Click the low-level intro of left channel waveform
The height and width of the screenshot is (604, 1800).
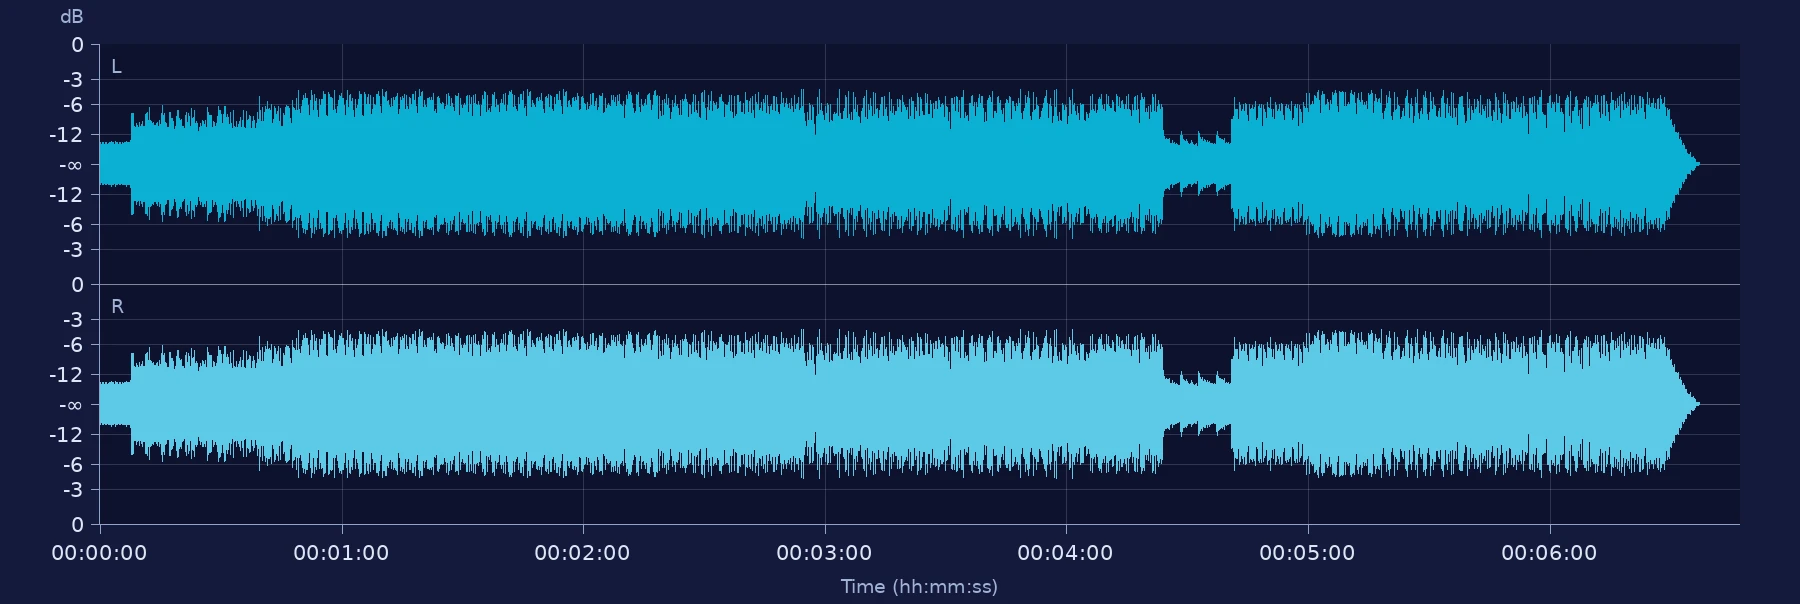coord(115,164)
